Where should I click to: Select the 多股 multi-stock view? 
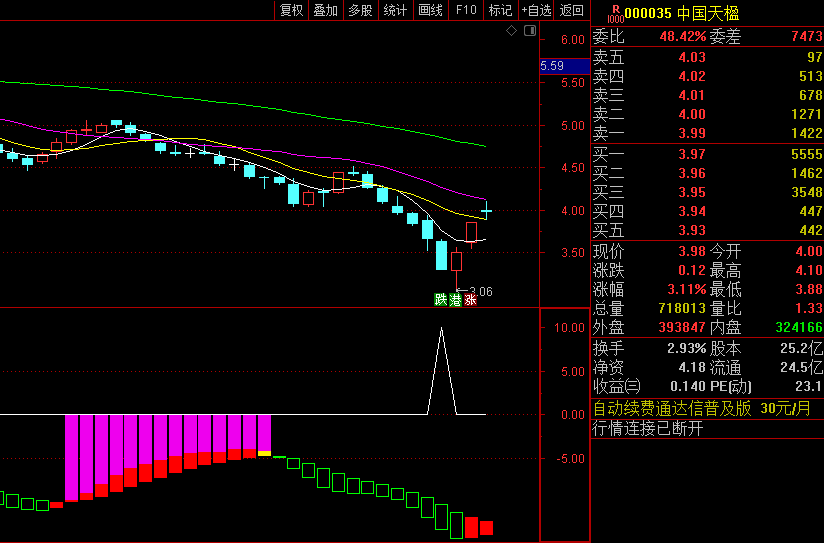coord(360,10)
